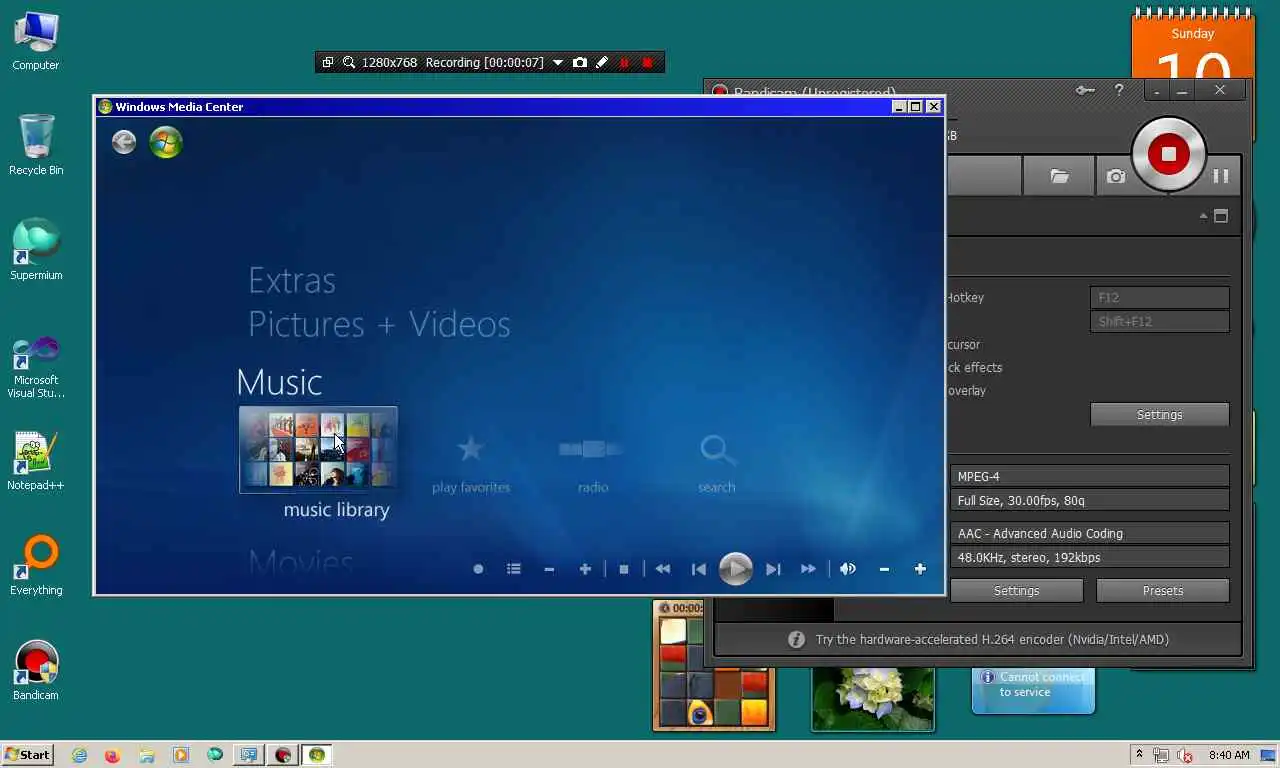Pause recording in the Bandicam window

(x=1221, y=176)
